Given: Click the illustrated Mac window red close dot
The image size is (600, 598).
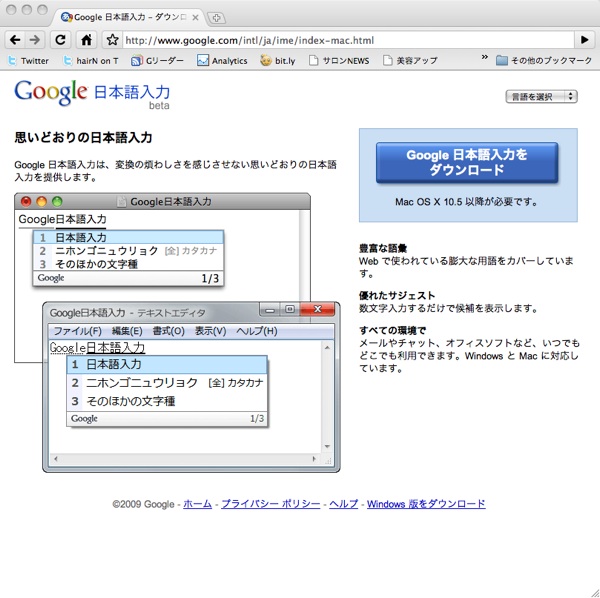Looking at the screenshot, I should click(26, 202).
